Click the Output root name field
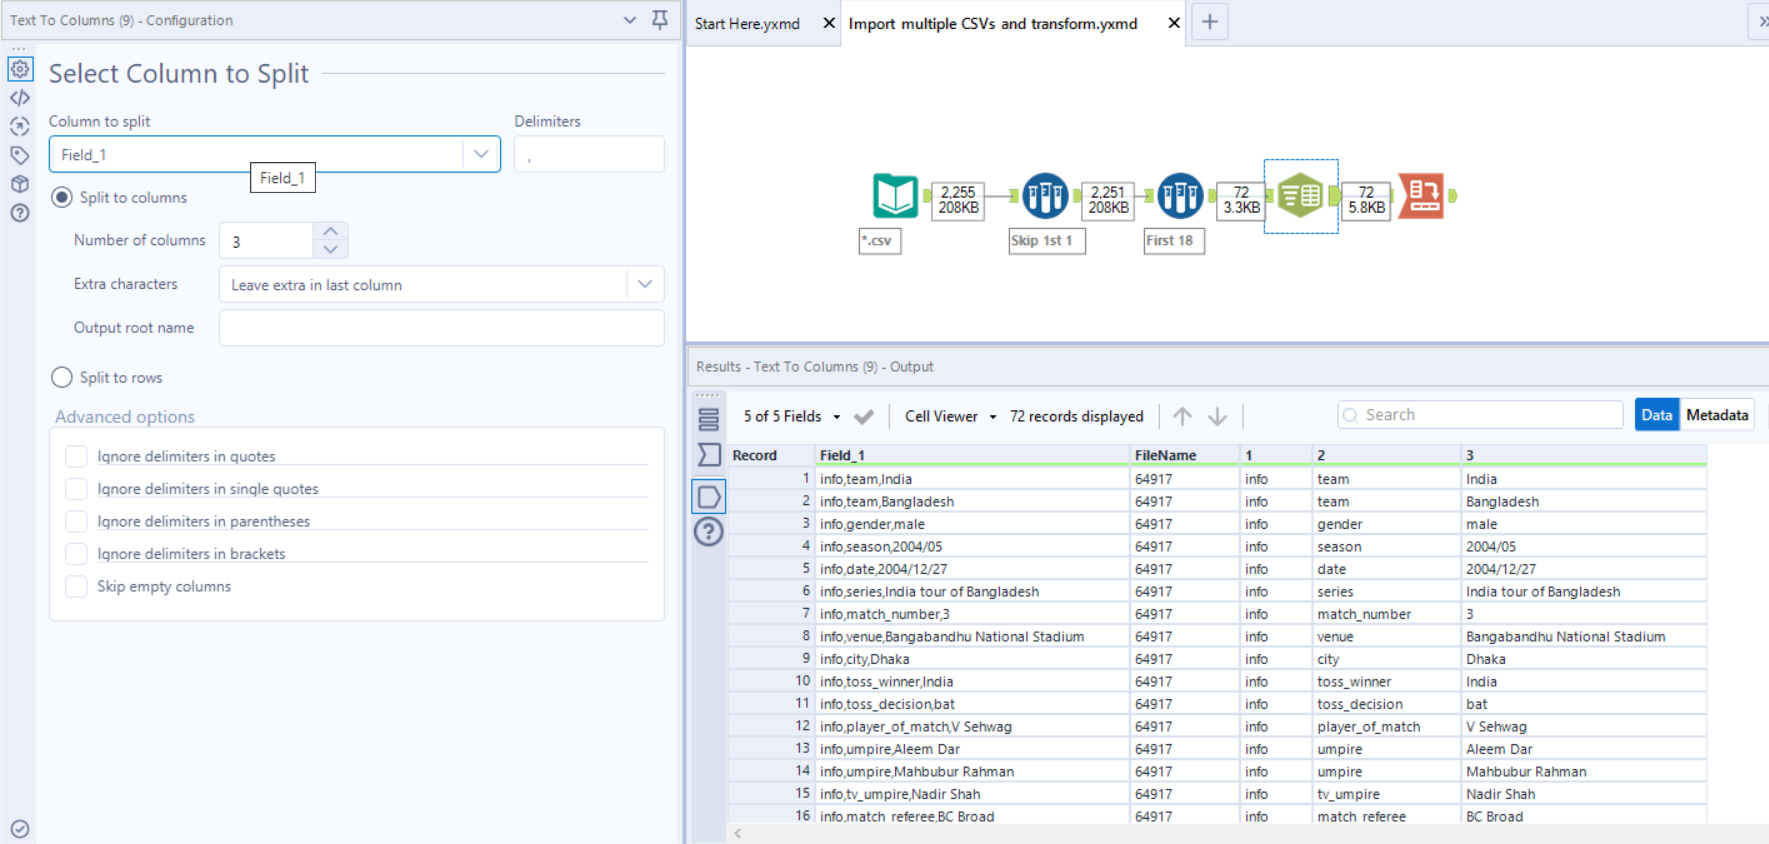 (x=441, y=328)
